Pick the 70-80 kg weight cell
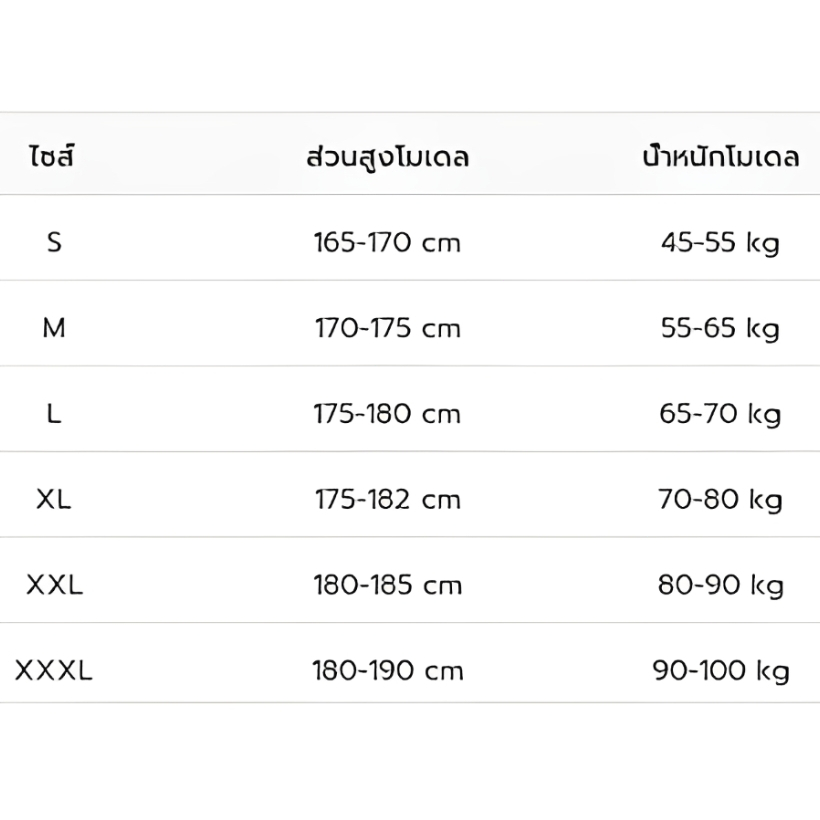 tap(720, 499)
